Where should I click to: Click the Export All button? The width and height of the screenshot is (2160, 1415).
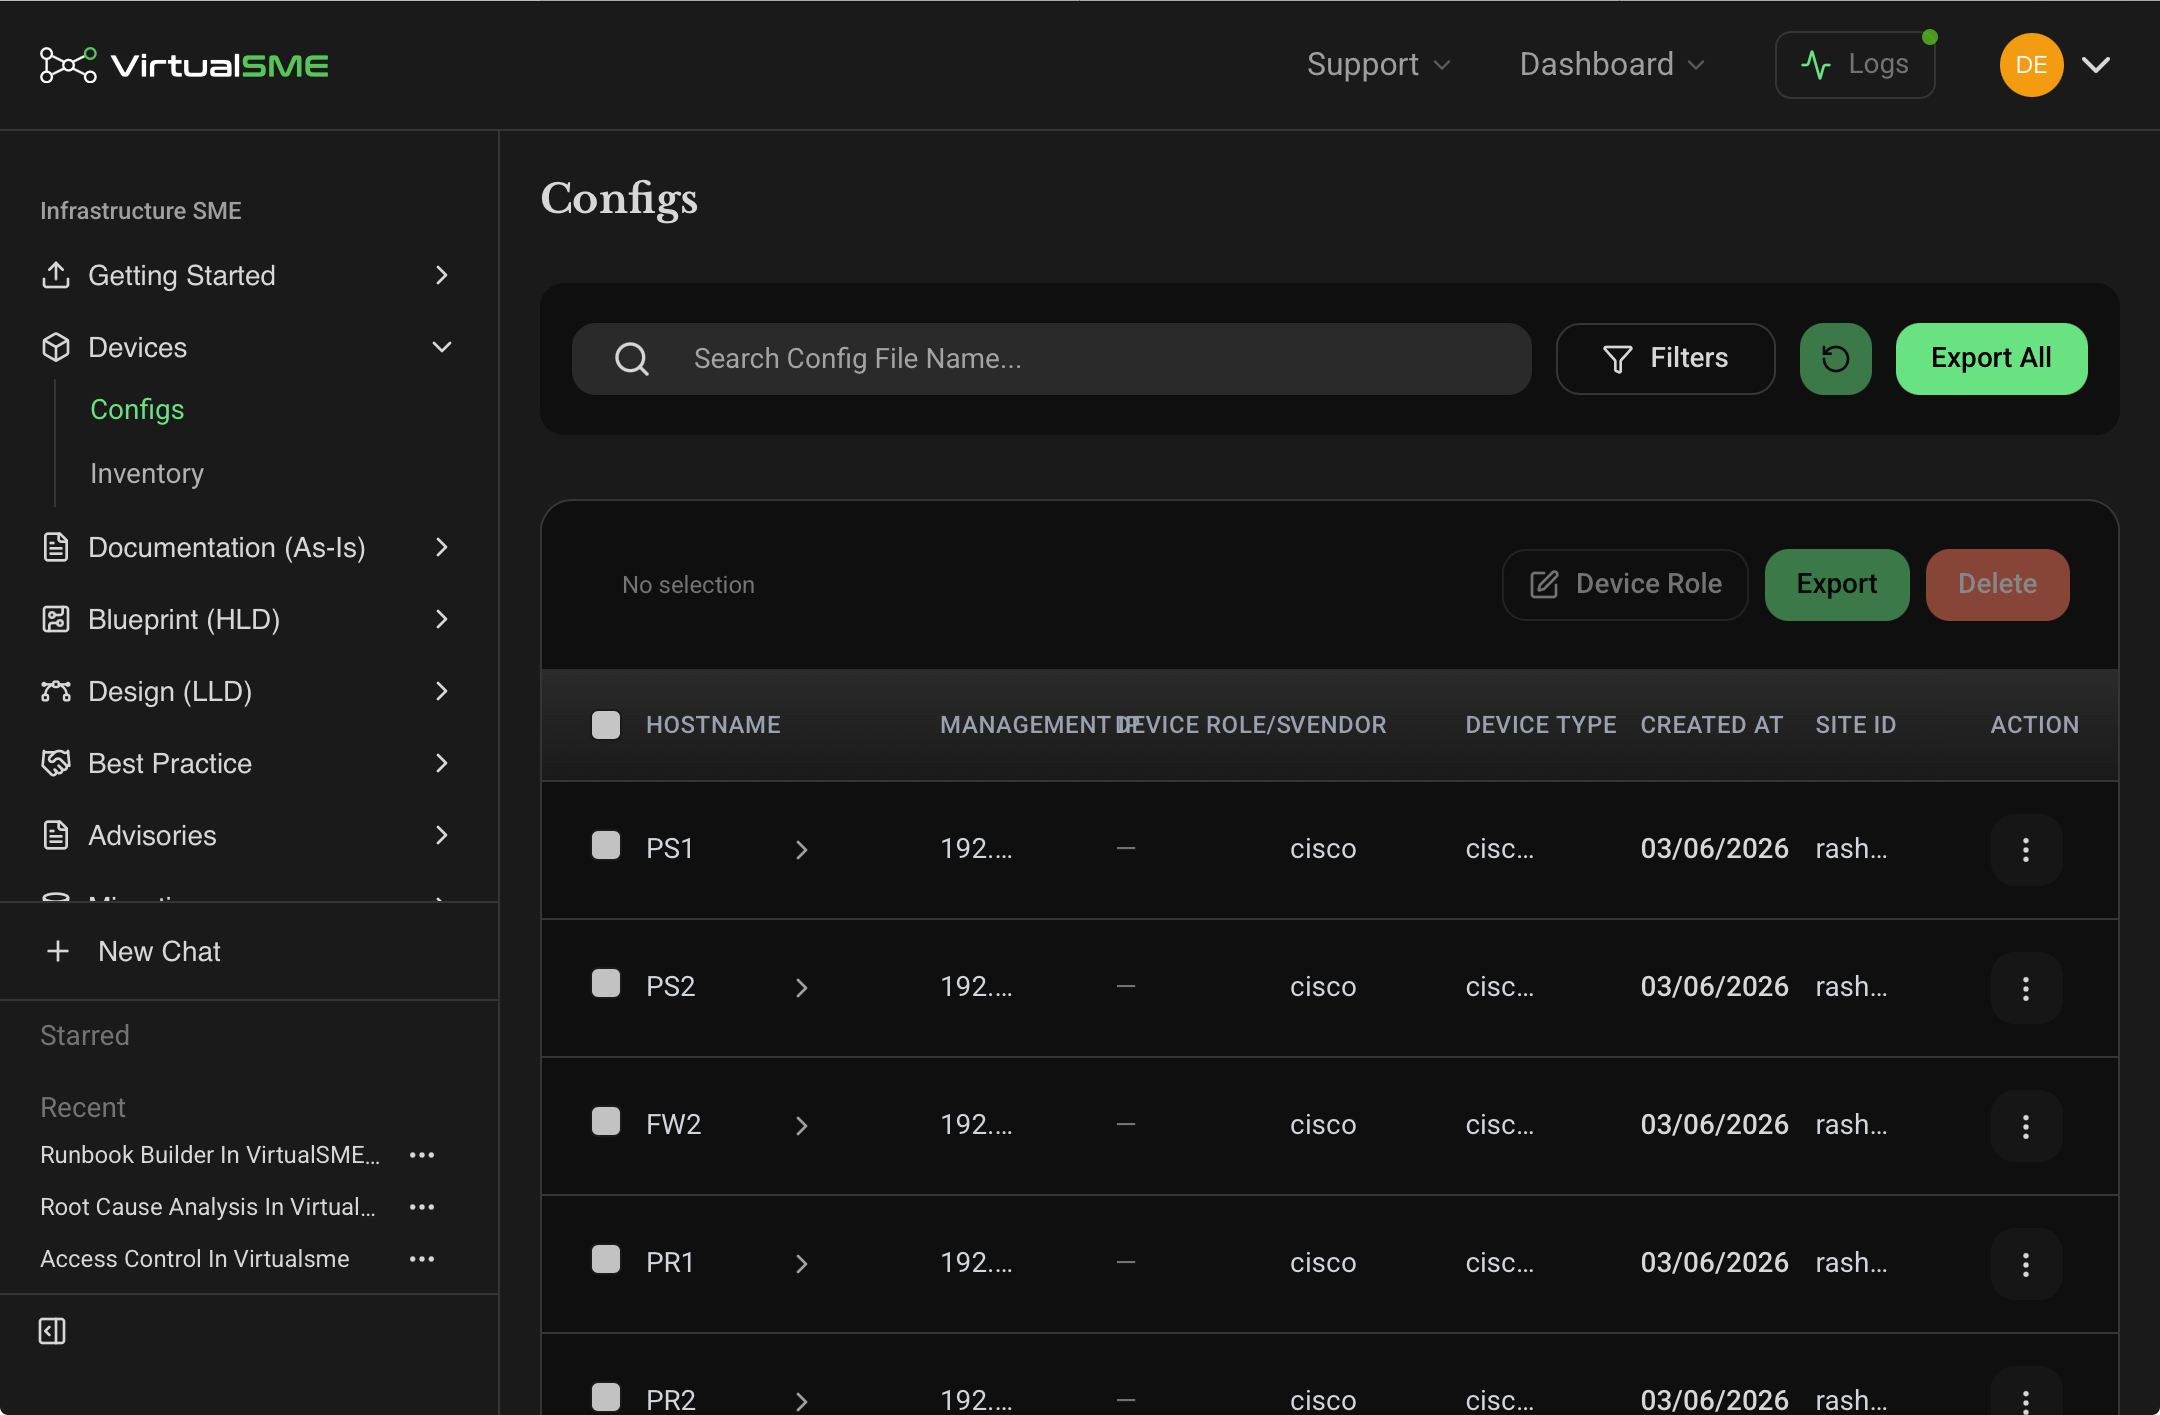click(x=1991, y=358)
